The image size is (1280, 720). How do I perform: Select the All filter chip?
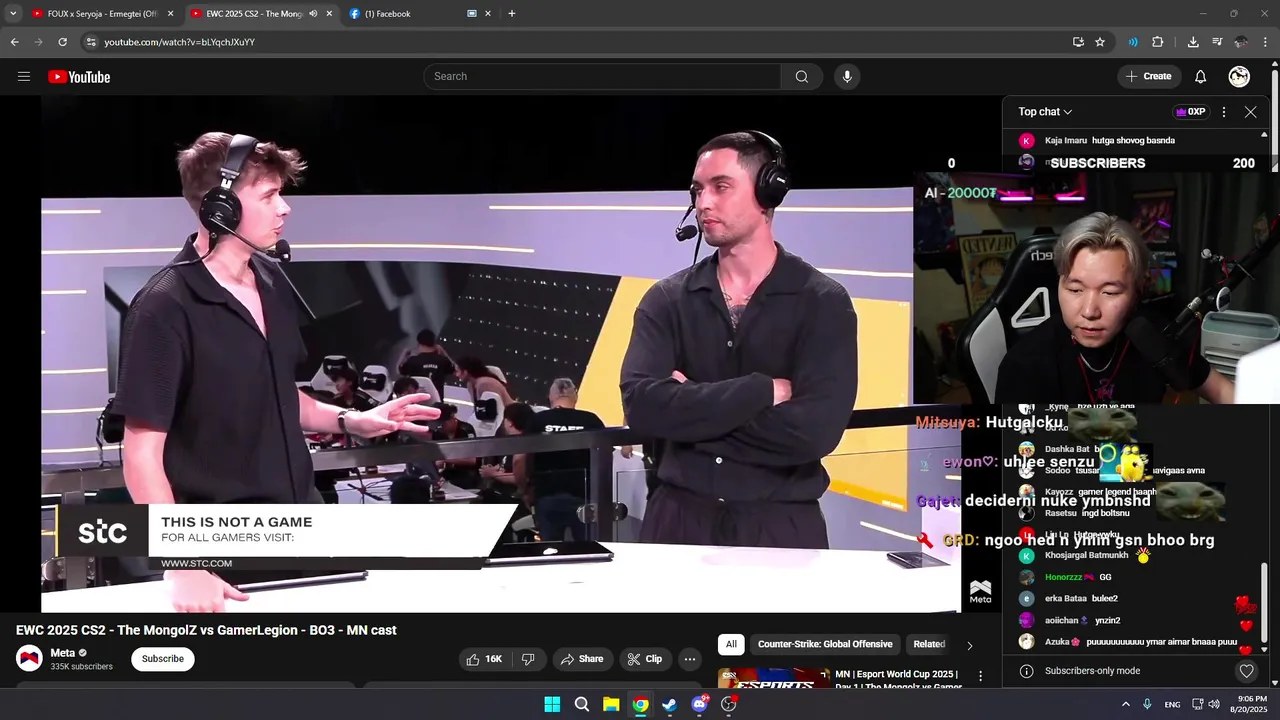[731, 644]
